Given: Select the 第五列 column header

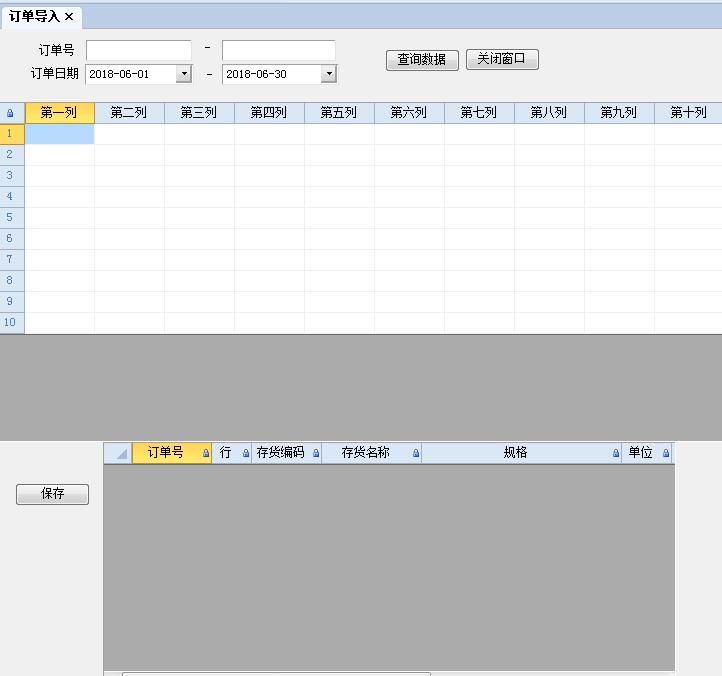Looking at the screenshot, I should pos(339,113).
